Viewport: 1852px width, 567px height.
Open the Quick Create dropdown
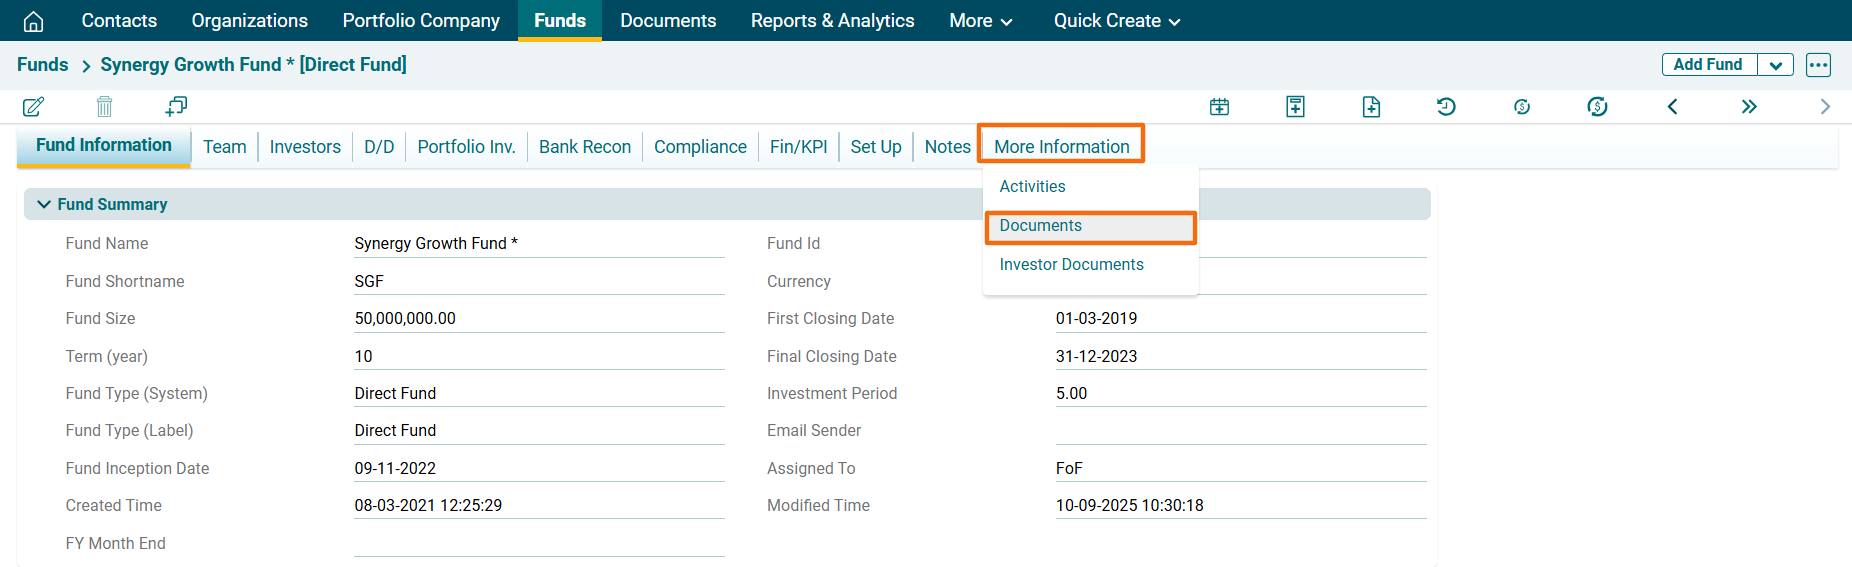click(1116, 21)
